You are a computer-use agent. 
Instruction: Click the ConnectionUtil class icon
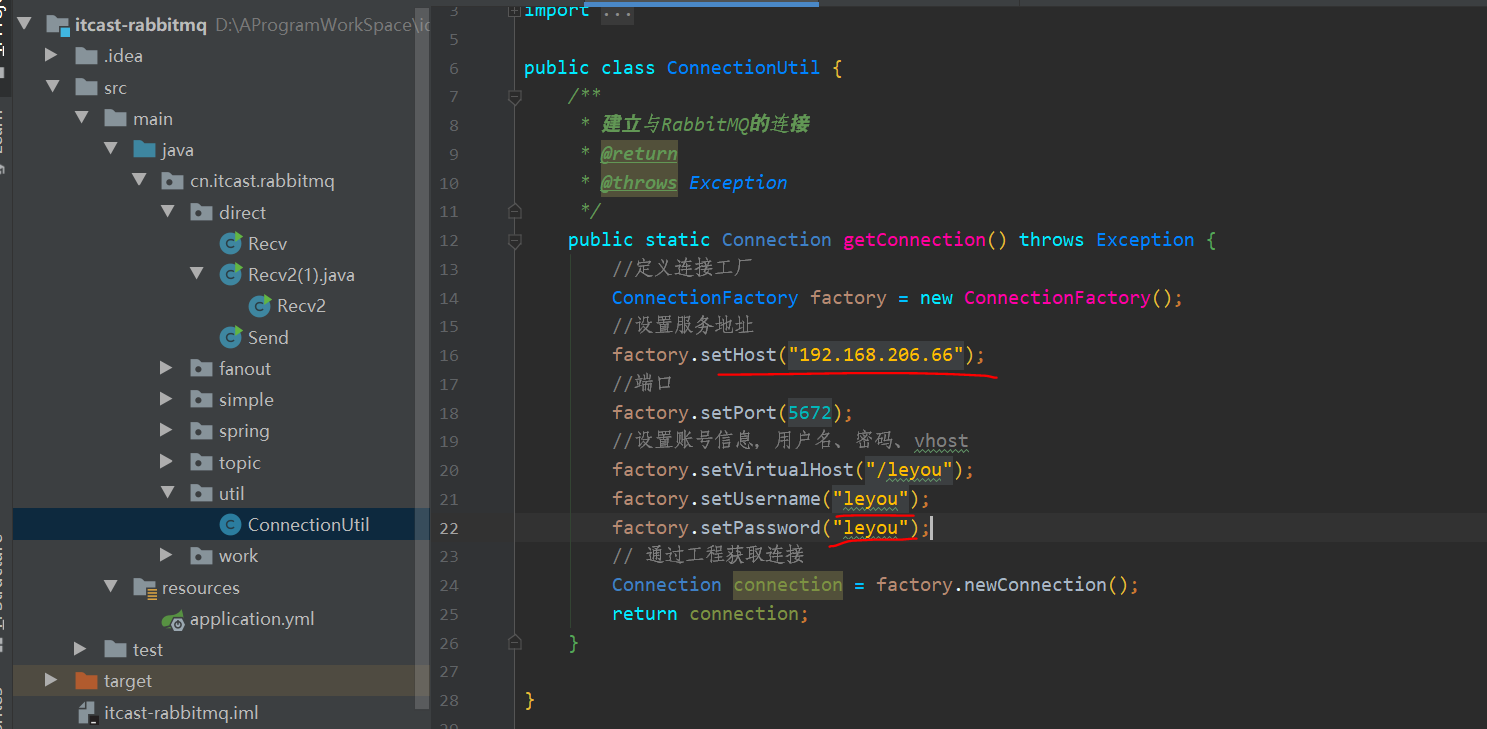pyautogui.click(x=231, y=524)
